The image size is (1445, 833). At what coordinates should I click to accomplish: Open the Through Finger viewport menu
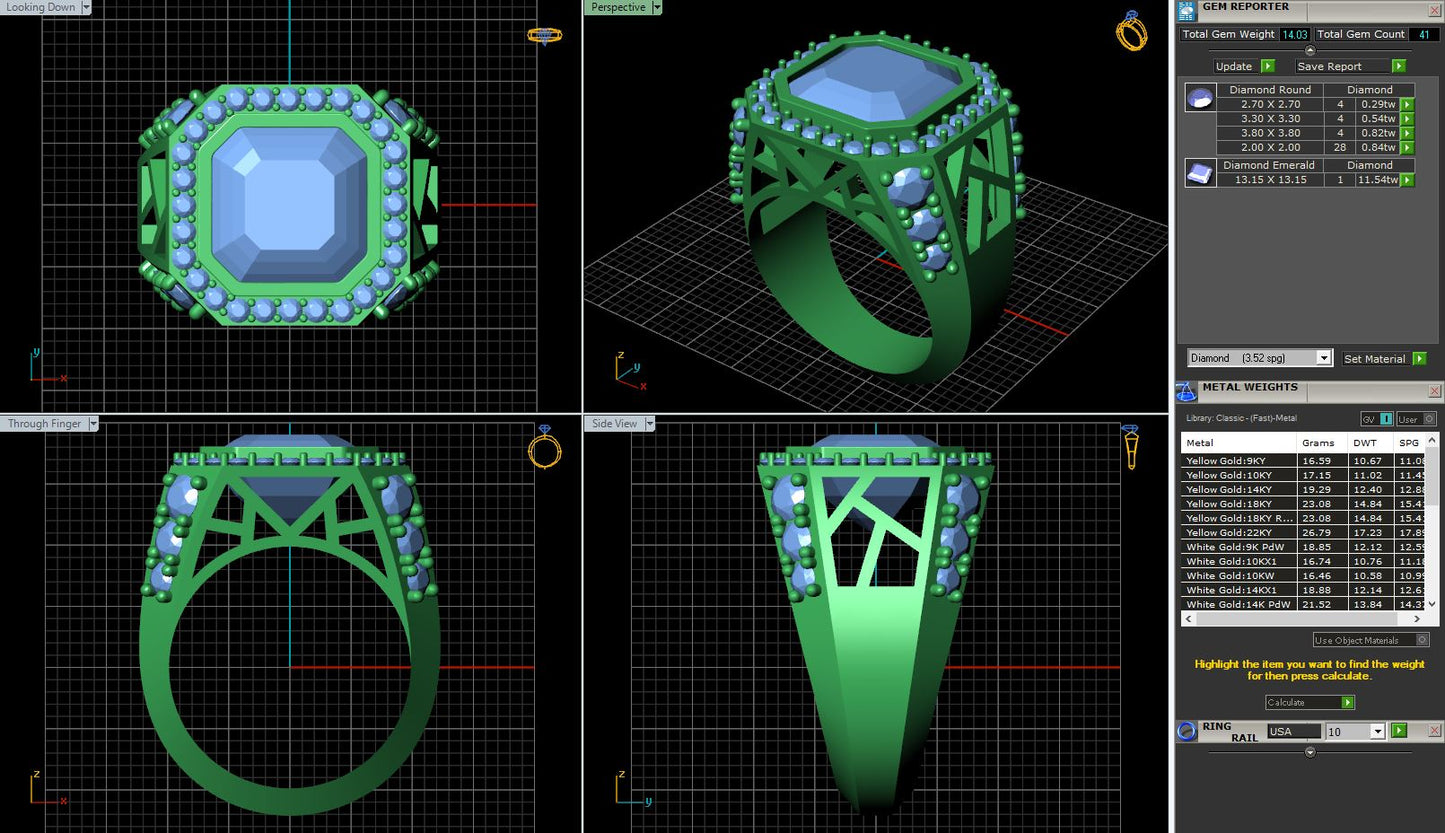93,424
